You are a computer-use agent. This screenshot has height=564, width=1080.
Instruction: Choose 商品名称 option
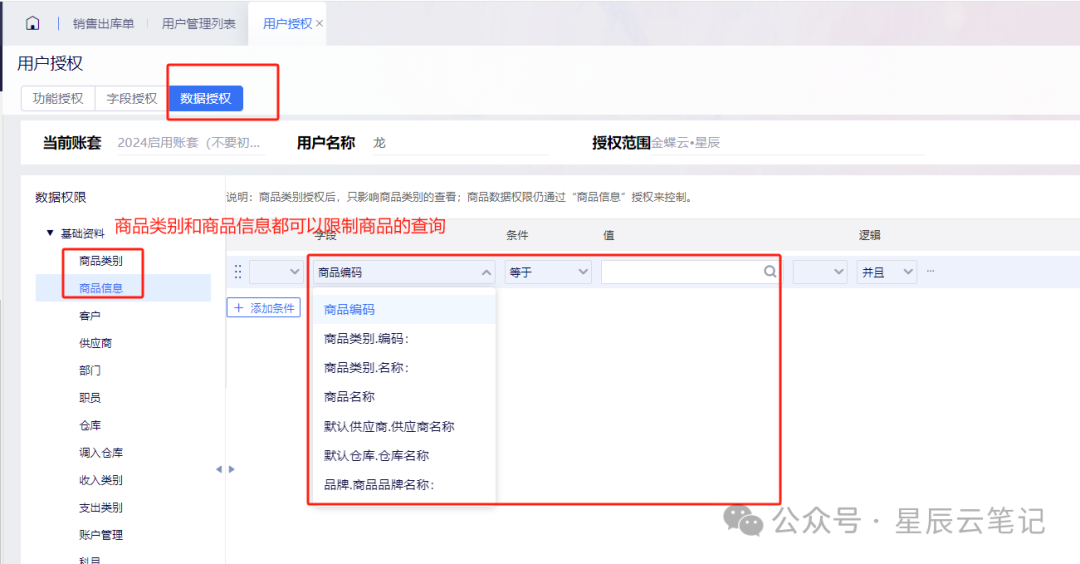404,397
